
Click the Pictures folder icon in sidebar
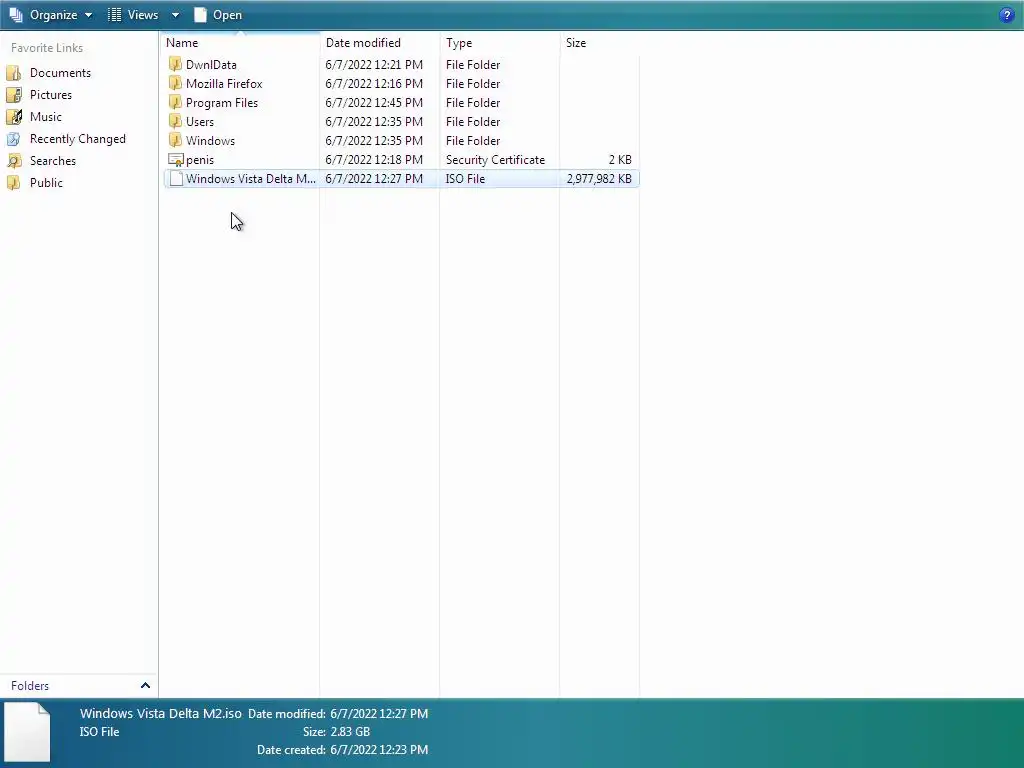click(14, 95)
